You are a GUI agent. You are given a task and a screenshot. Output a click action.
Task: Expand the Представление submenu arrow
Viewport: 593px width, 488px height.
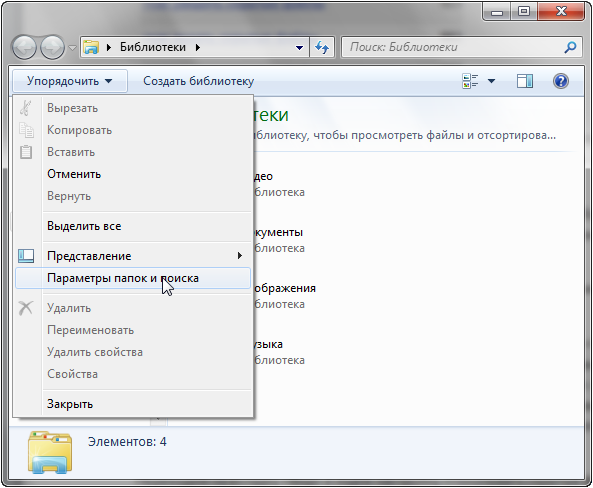(239, 256)
